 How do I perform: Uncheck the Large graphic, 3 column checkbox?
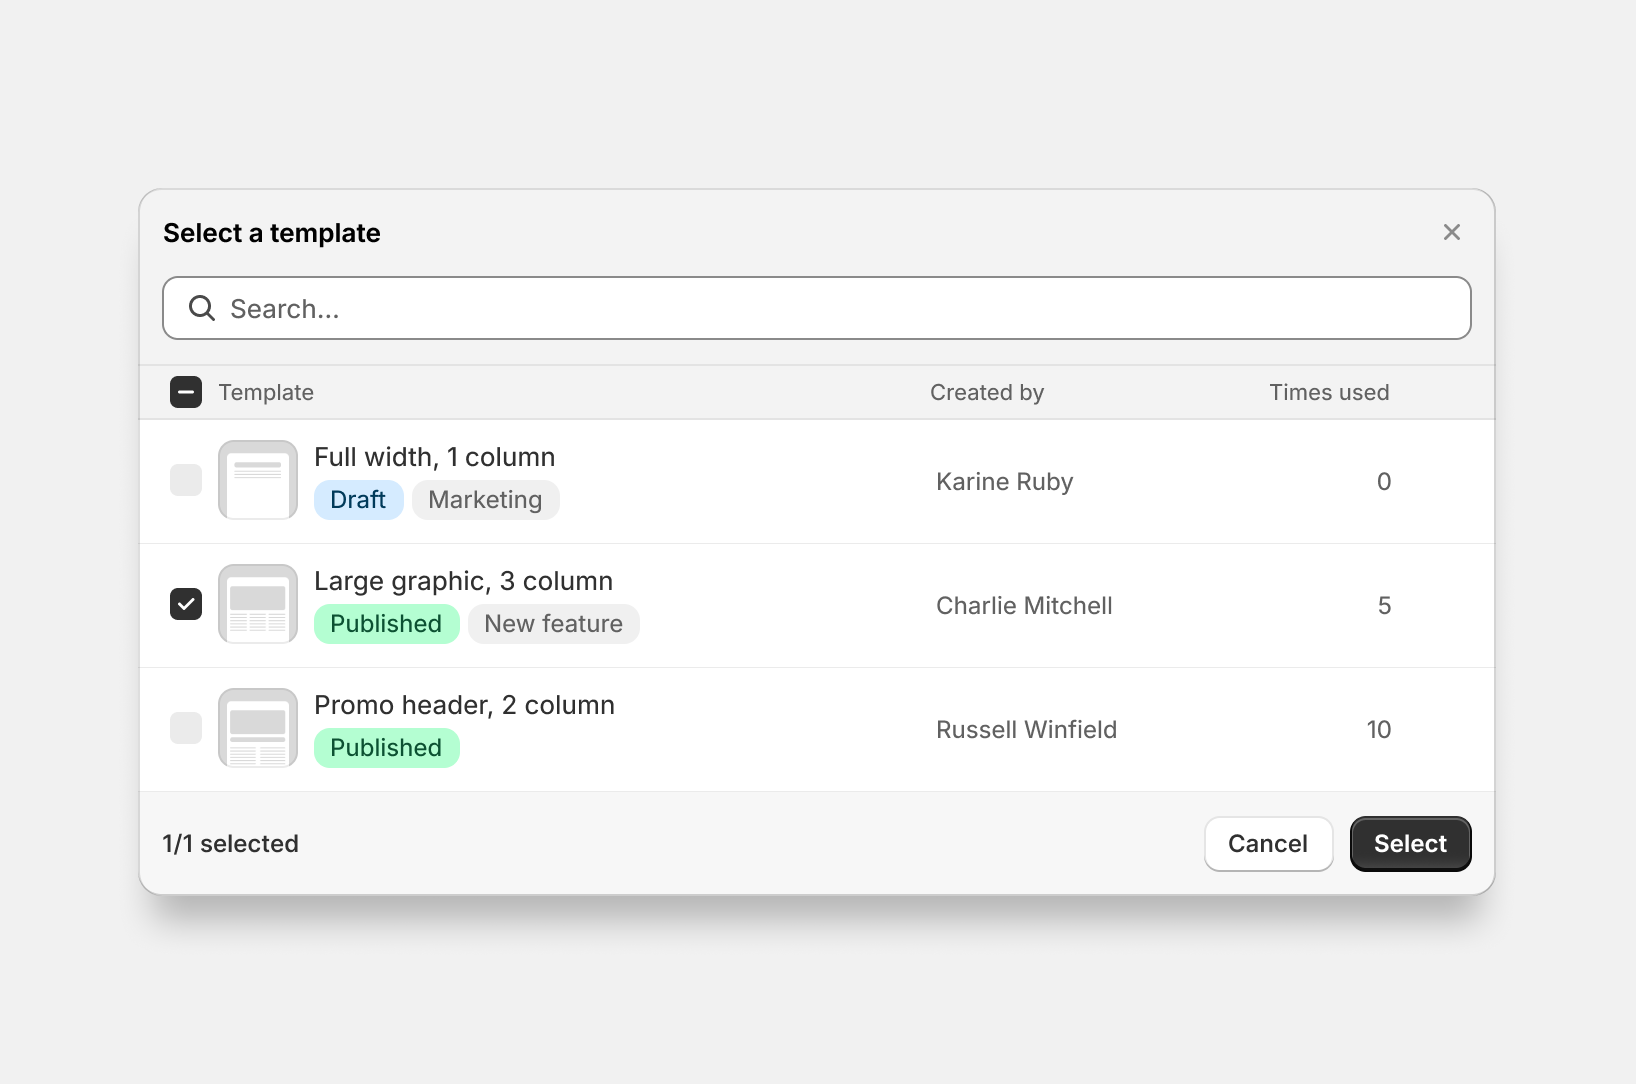click(x=186, y=604)
